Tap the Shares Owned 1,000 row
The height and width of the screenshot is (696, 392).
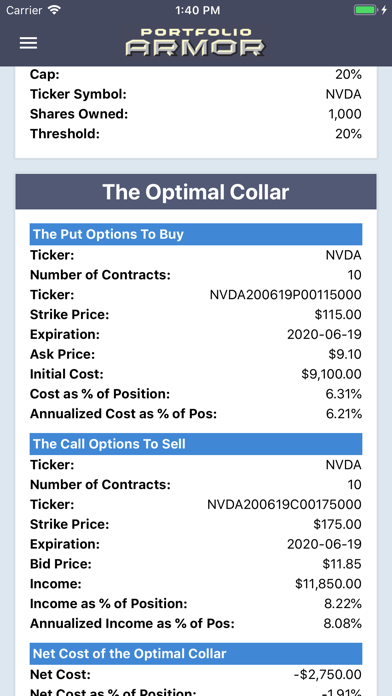(196, 114)
